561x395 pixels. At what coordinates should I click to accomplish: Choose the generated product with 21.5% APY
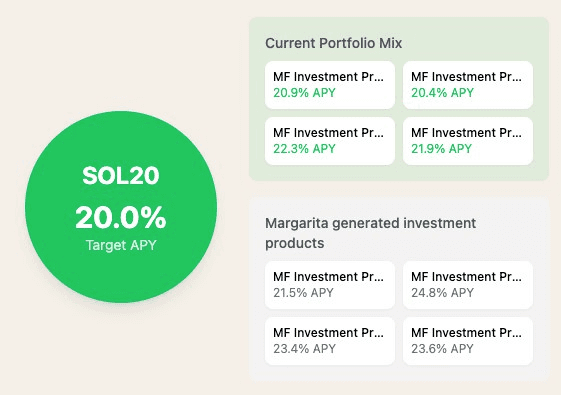(330, 285)
